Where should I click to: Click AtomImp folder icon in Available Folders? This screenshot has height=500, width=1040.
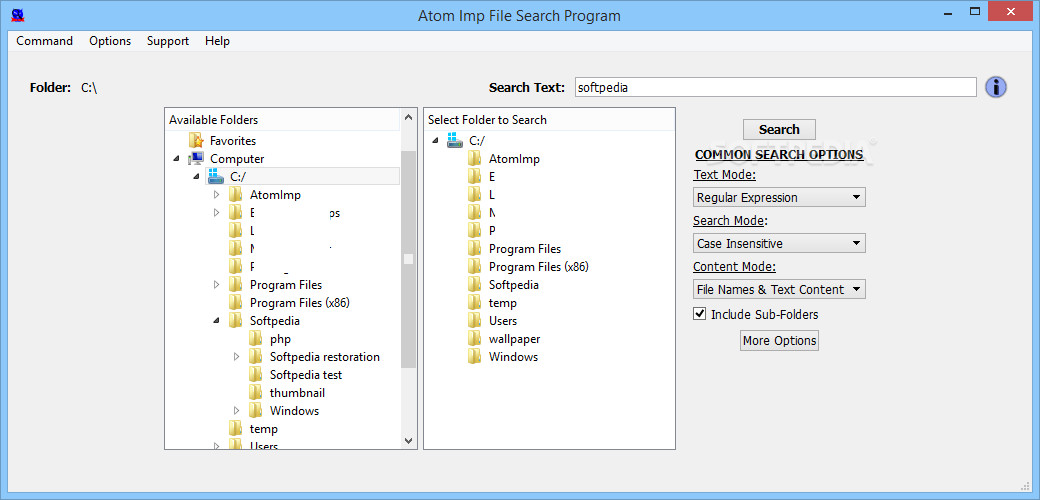[235, 194]
